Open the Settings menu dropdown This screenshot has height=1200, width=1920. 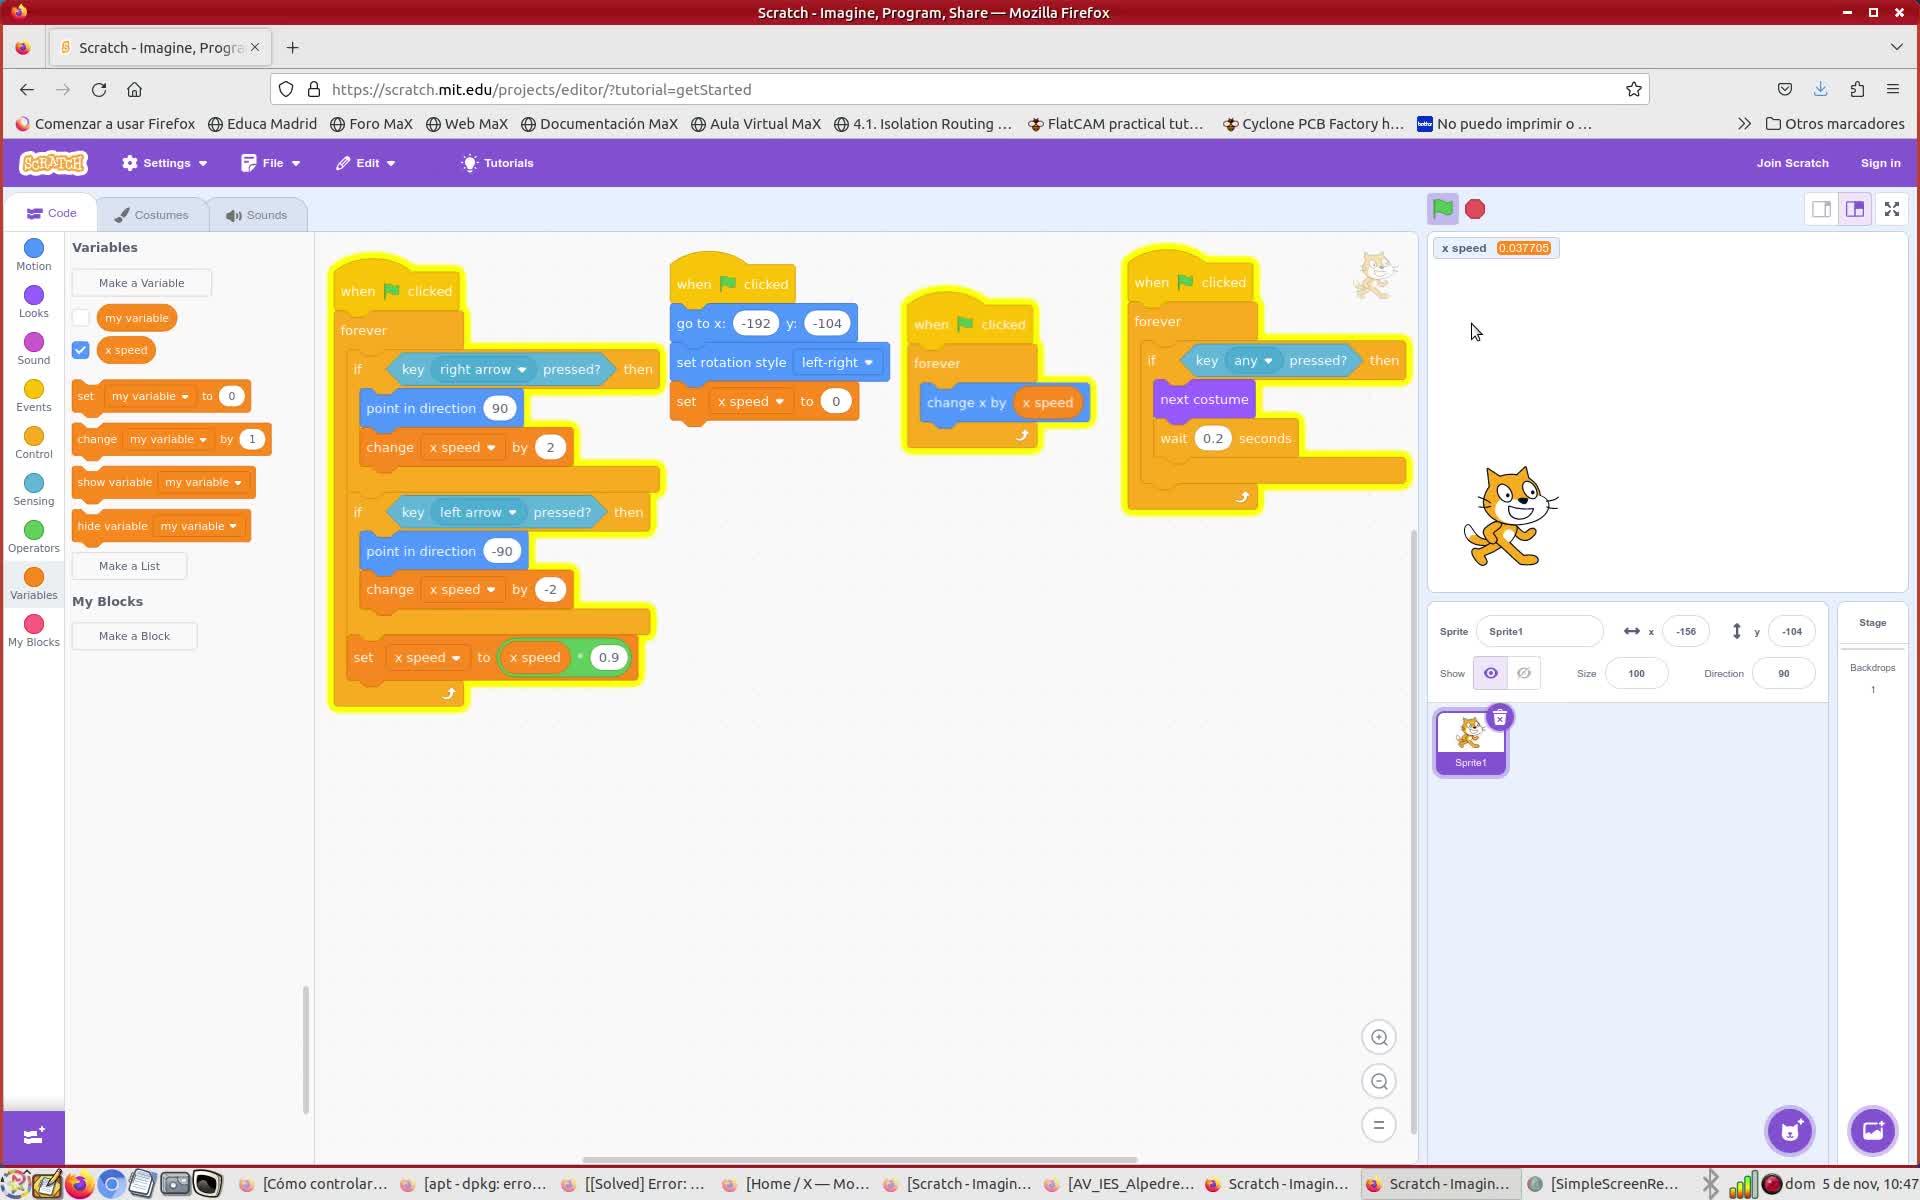165,163
